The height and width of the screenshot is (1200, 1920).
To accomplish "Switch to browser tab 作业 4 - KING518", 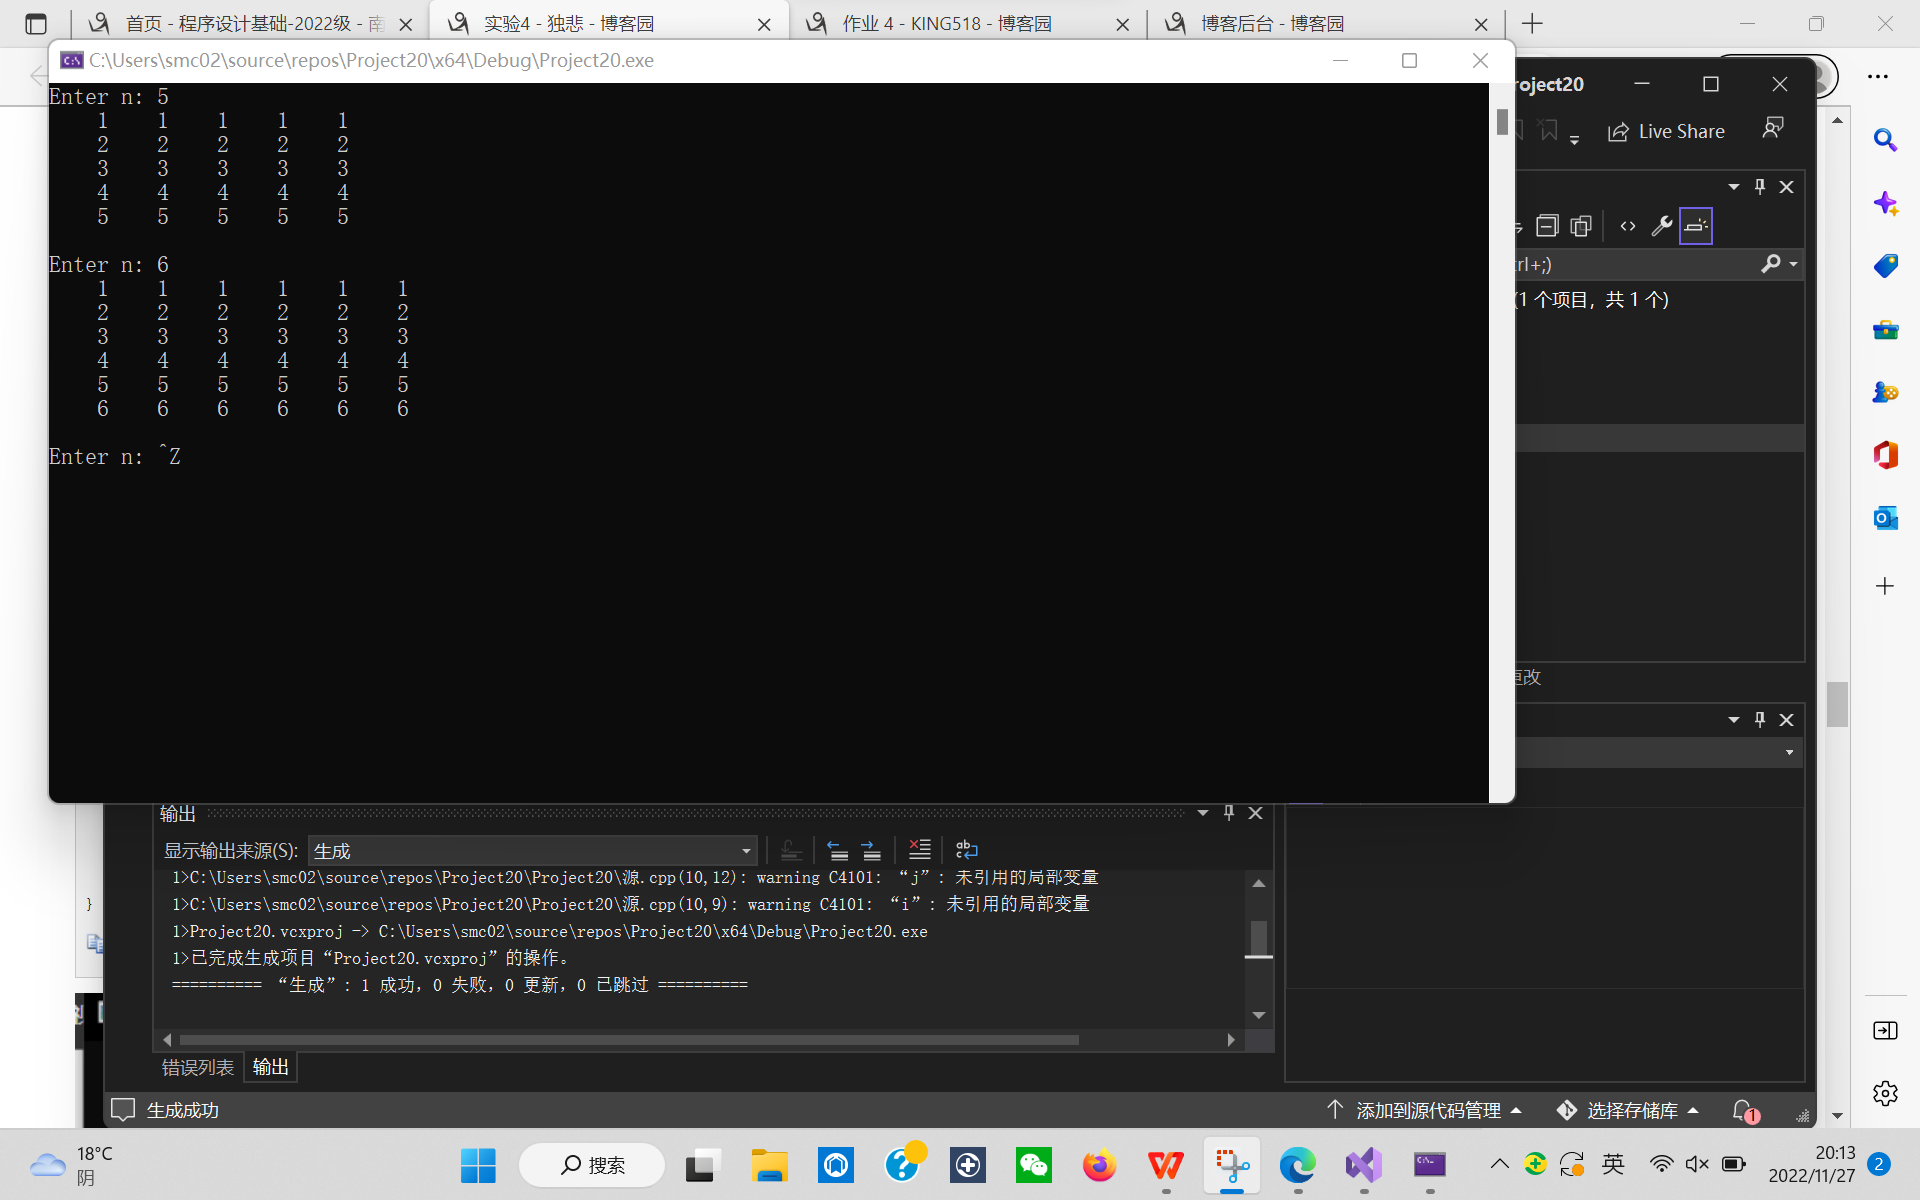I will pyautogui.click(x=946, y=23).
